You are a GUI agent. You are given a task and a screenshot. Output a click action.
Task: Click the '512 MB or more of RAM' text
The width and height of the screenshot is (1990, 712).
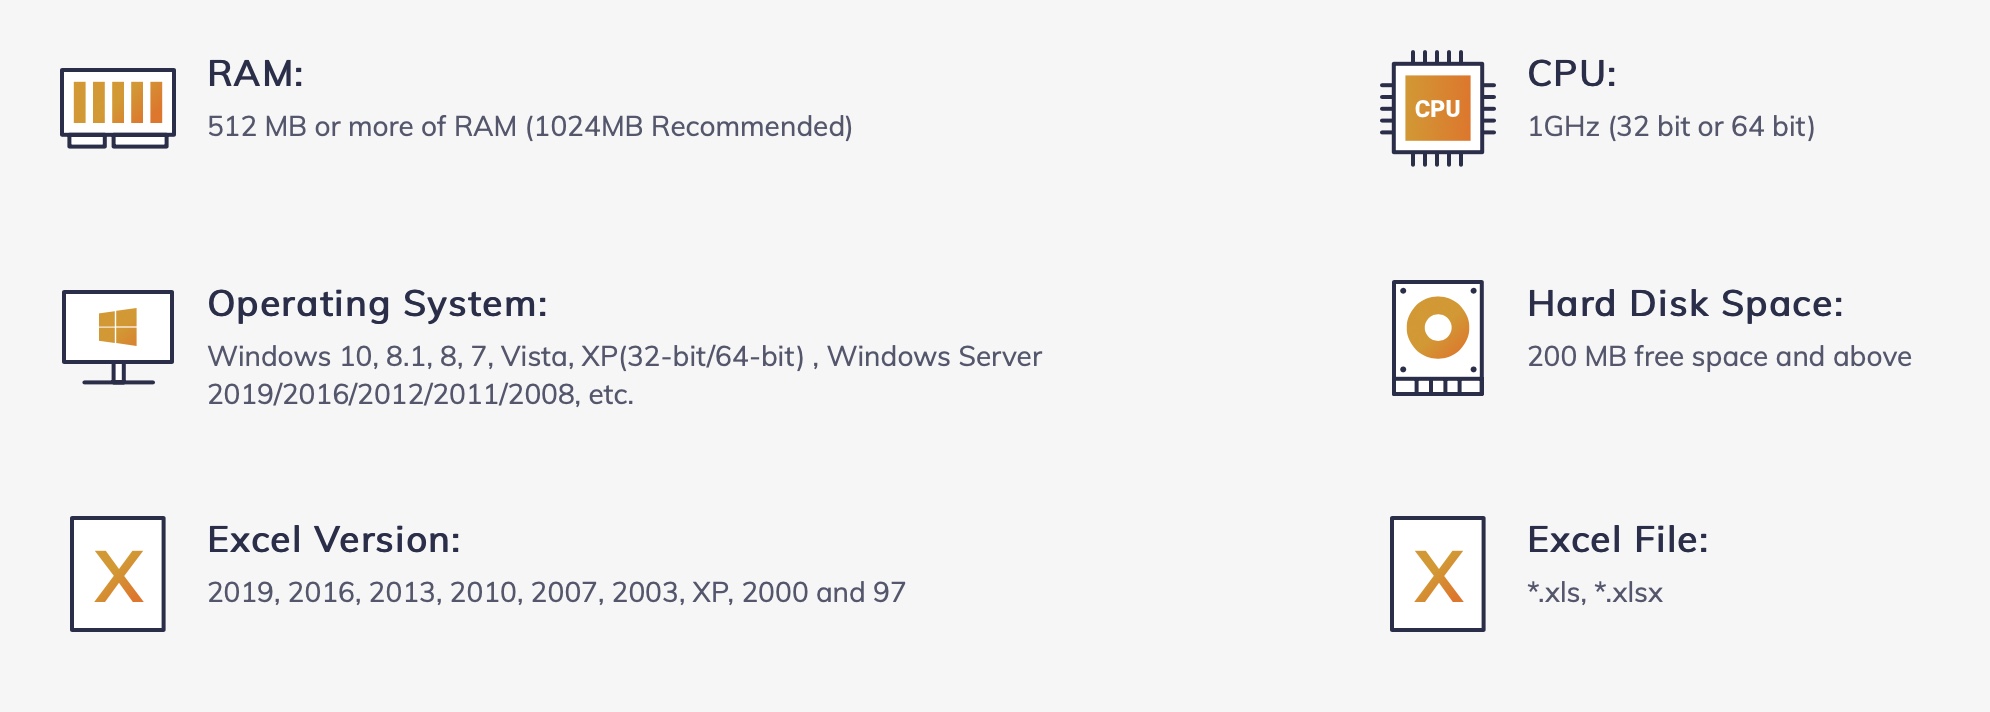pos(362,127)
